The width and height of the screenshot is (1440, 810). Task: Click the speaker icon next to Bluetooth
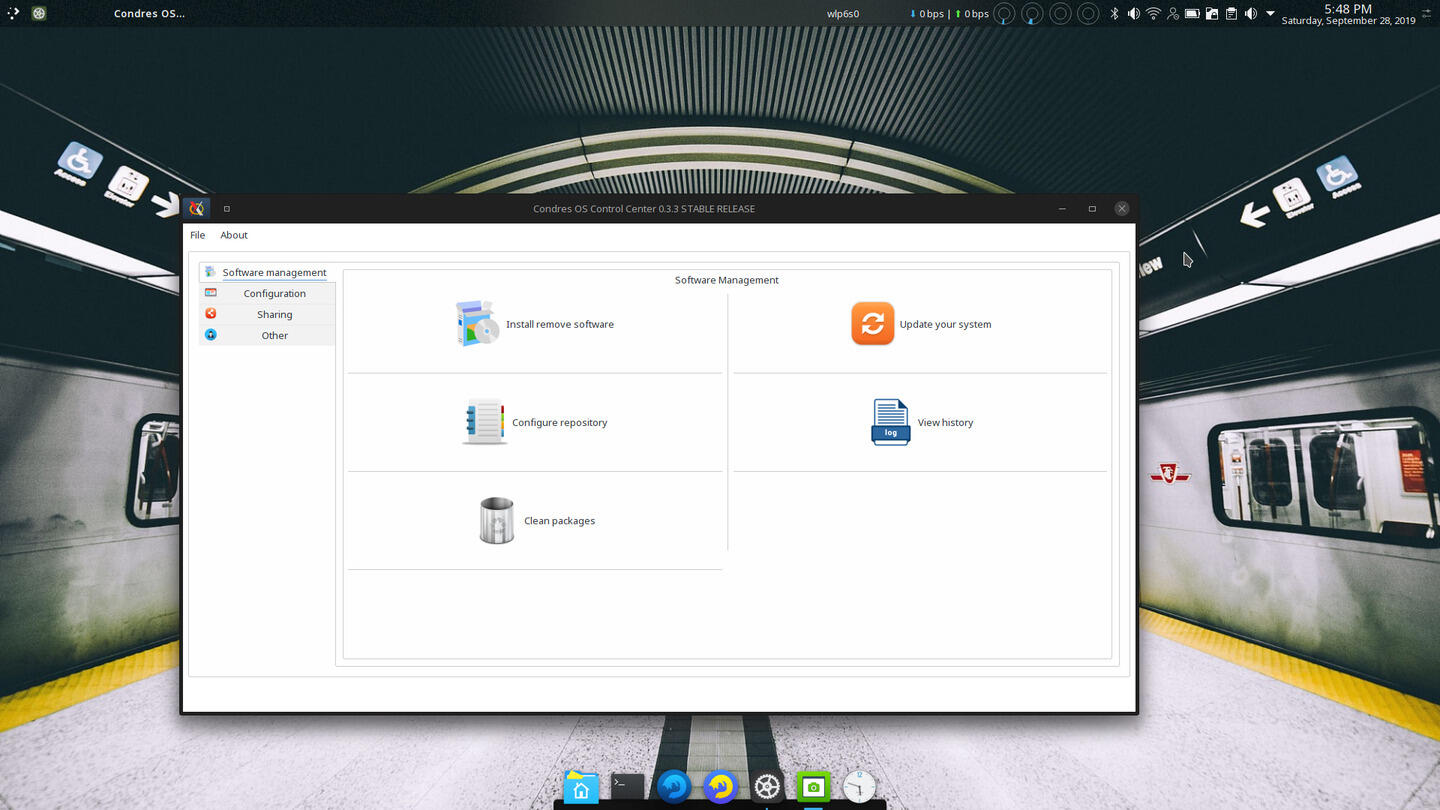tap(1133, 14)
